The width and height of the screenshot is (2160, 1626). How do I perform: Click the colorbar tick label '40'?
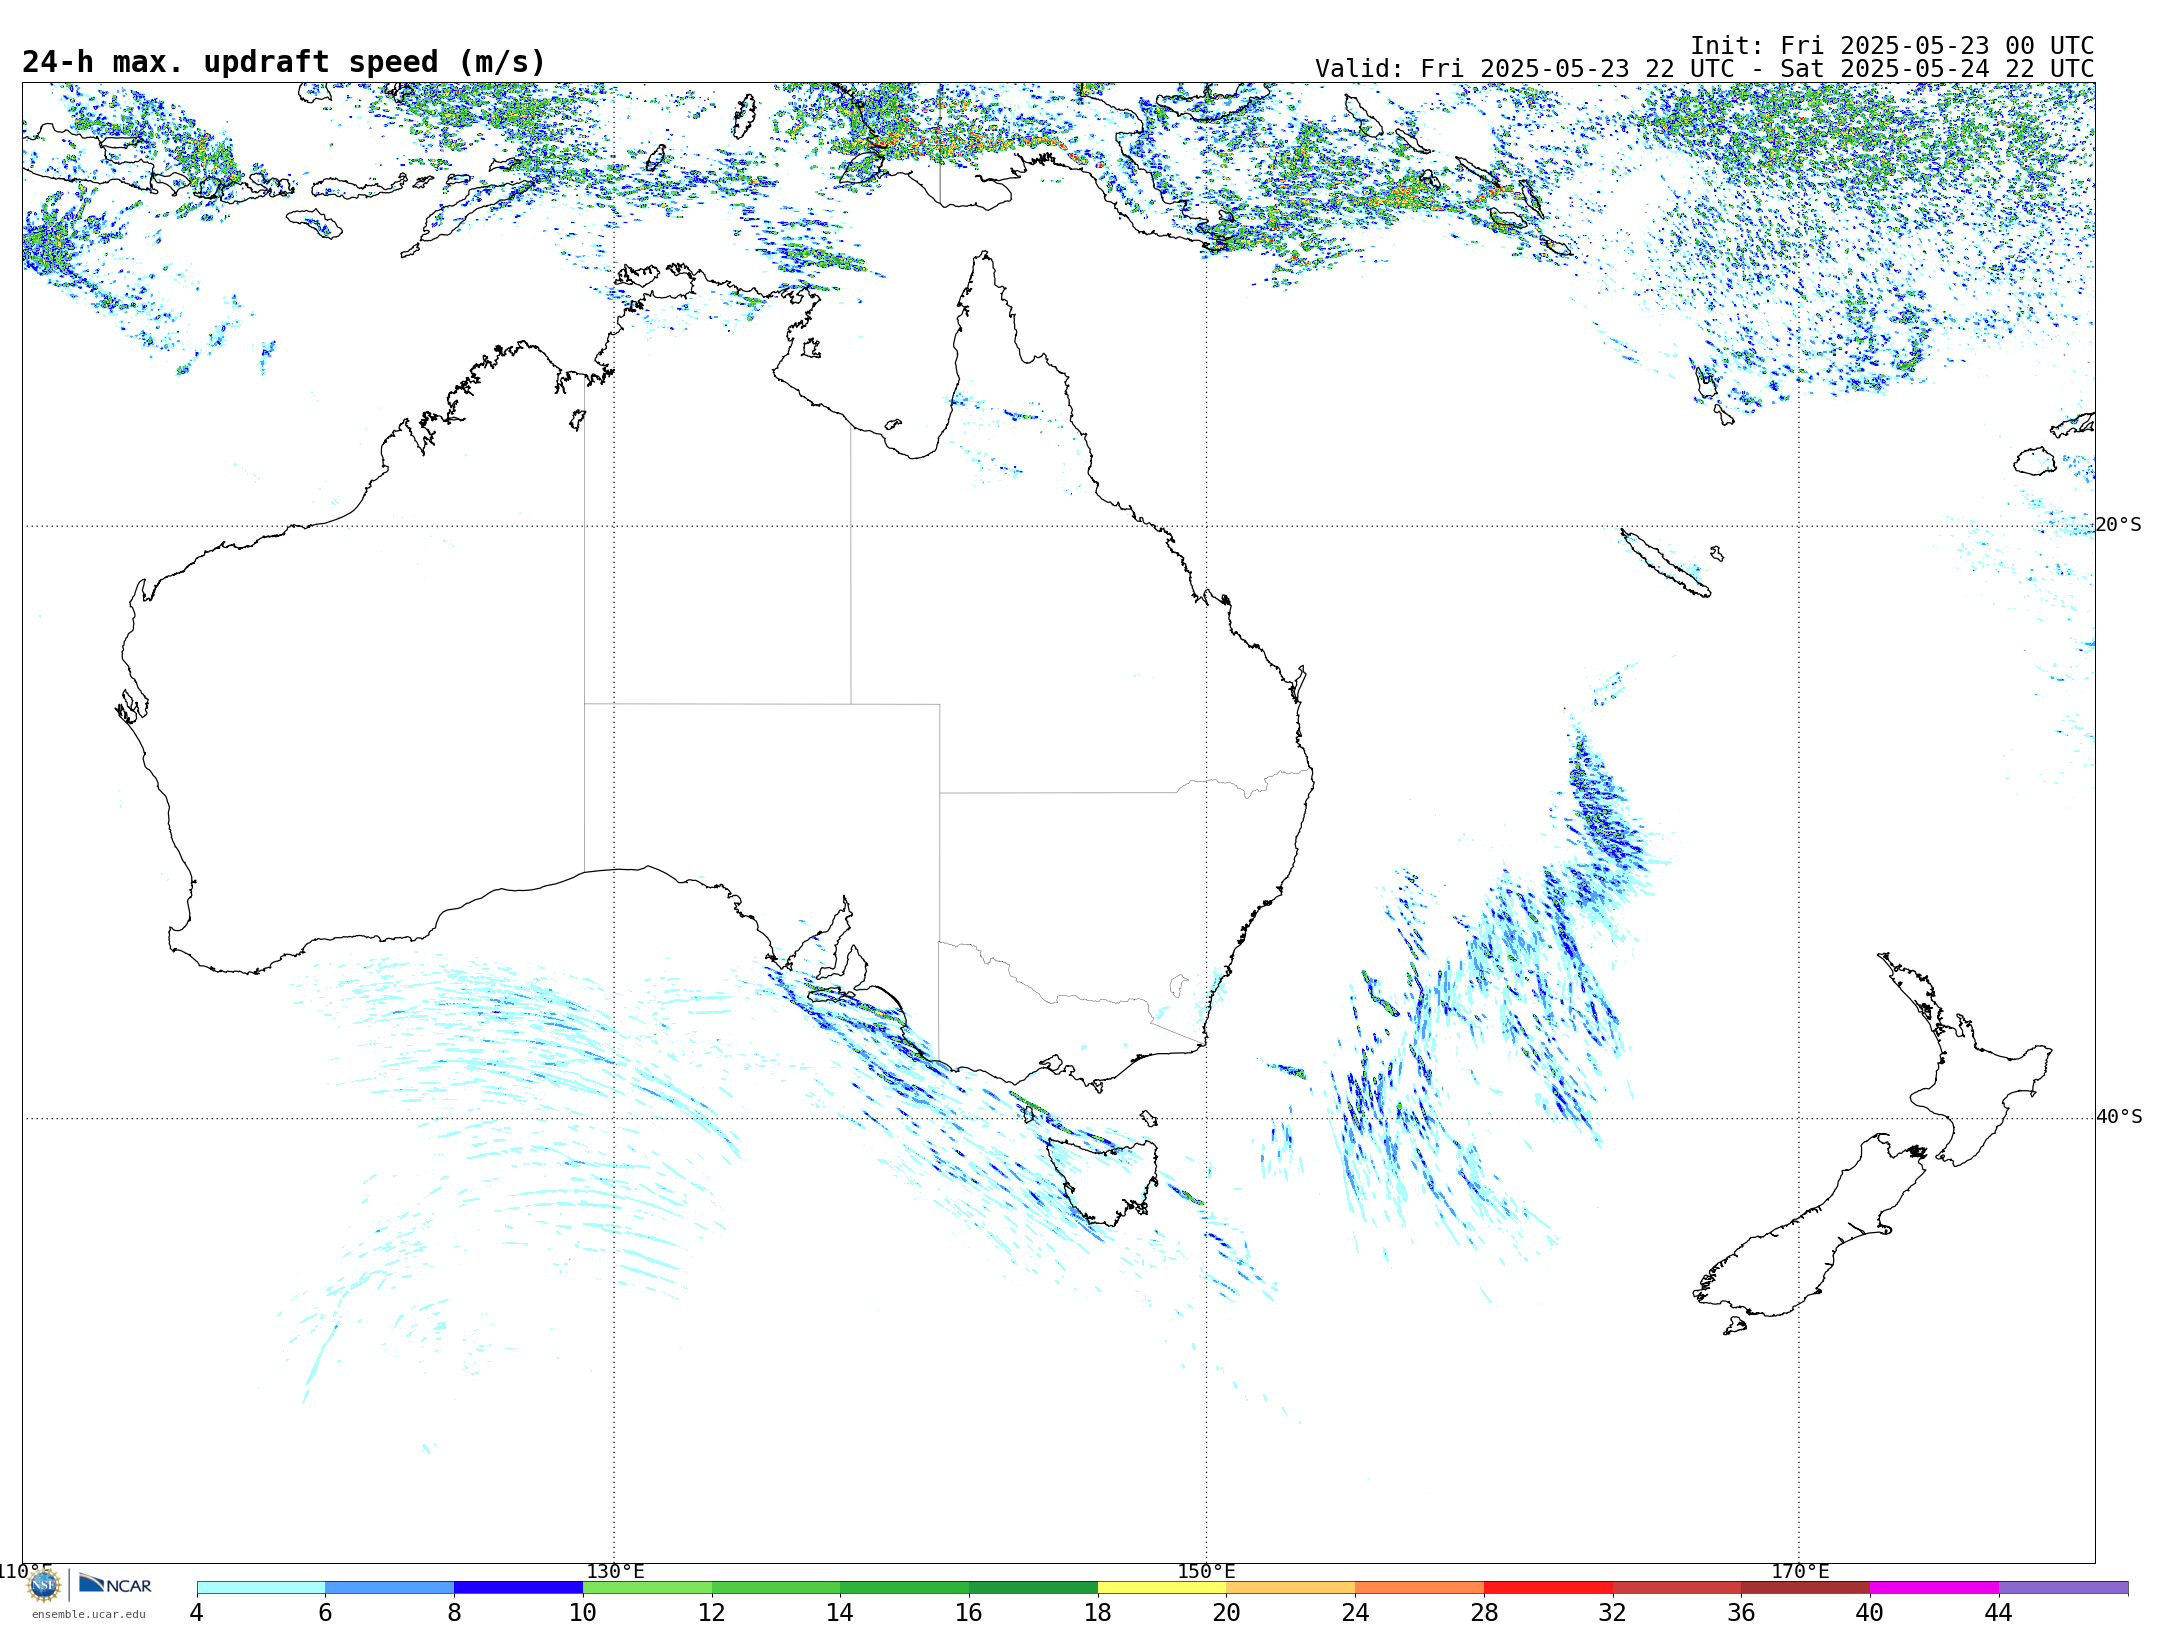(1870, 1613)
